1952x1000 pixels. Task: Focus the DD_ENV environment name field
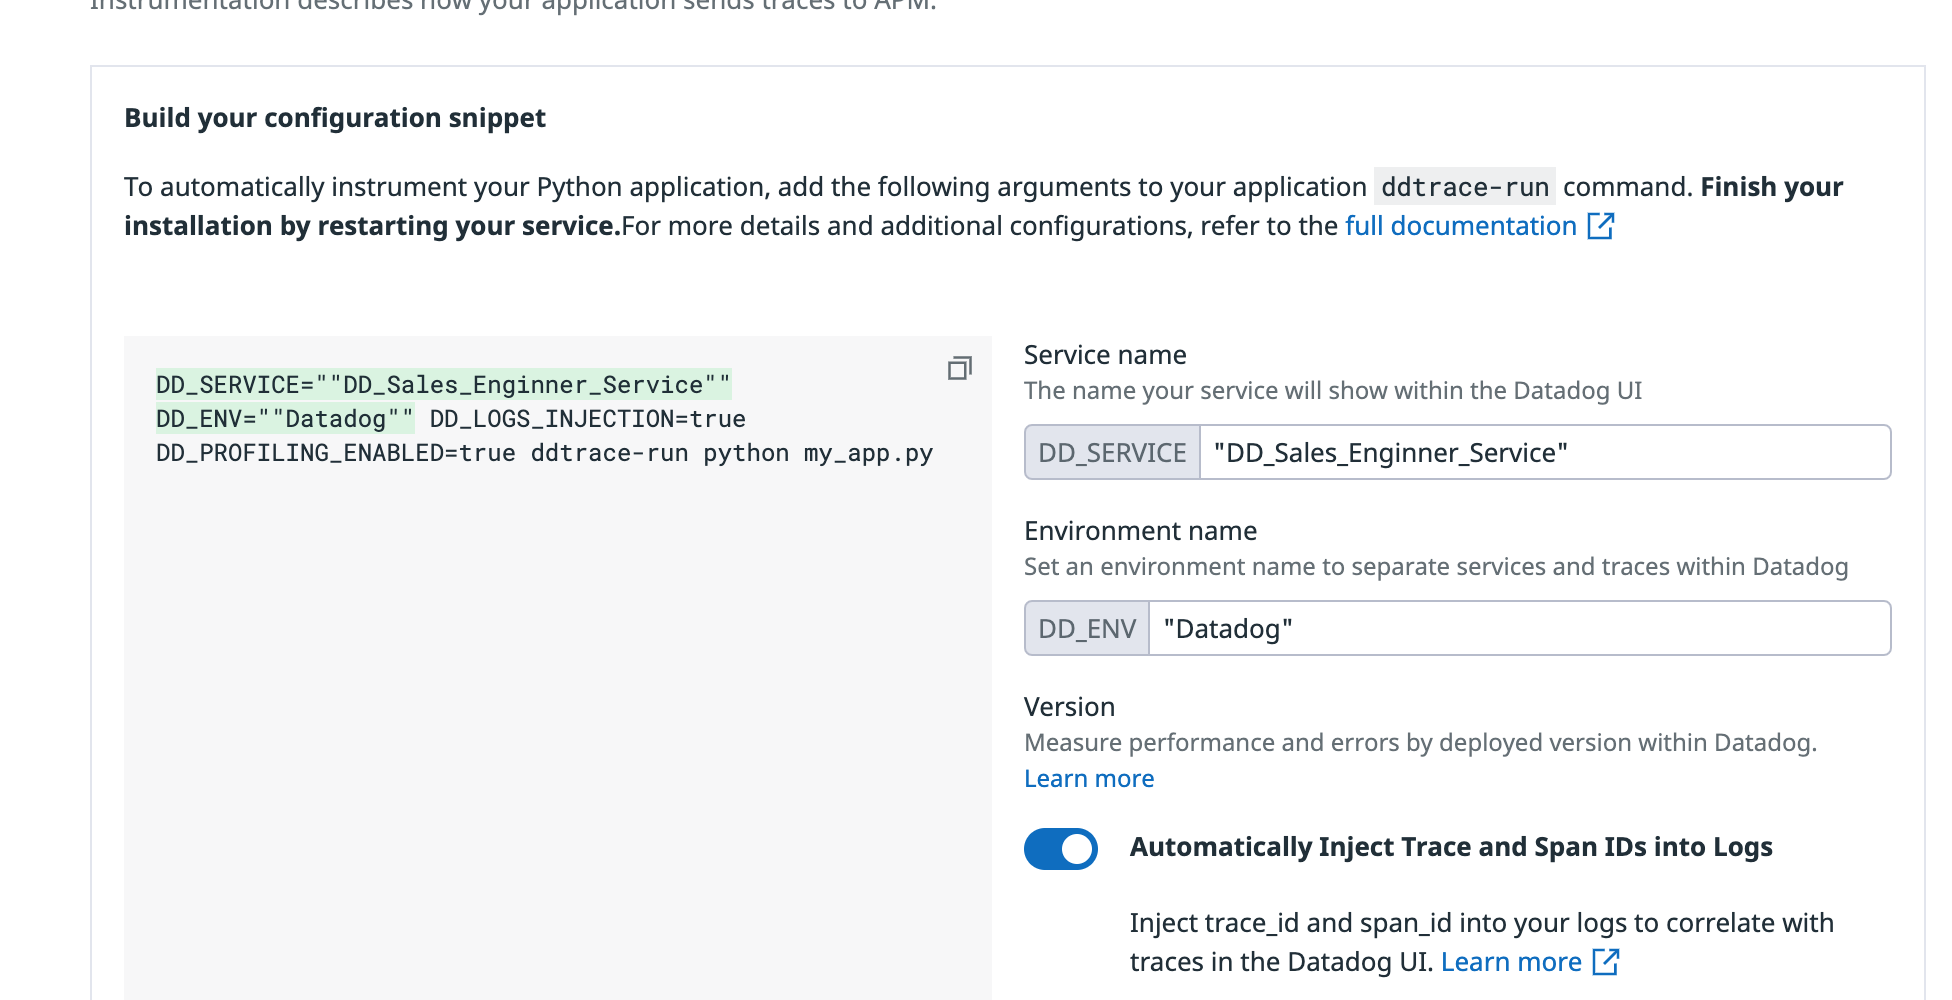click(x=1519, y=628)
